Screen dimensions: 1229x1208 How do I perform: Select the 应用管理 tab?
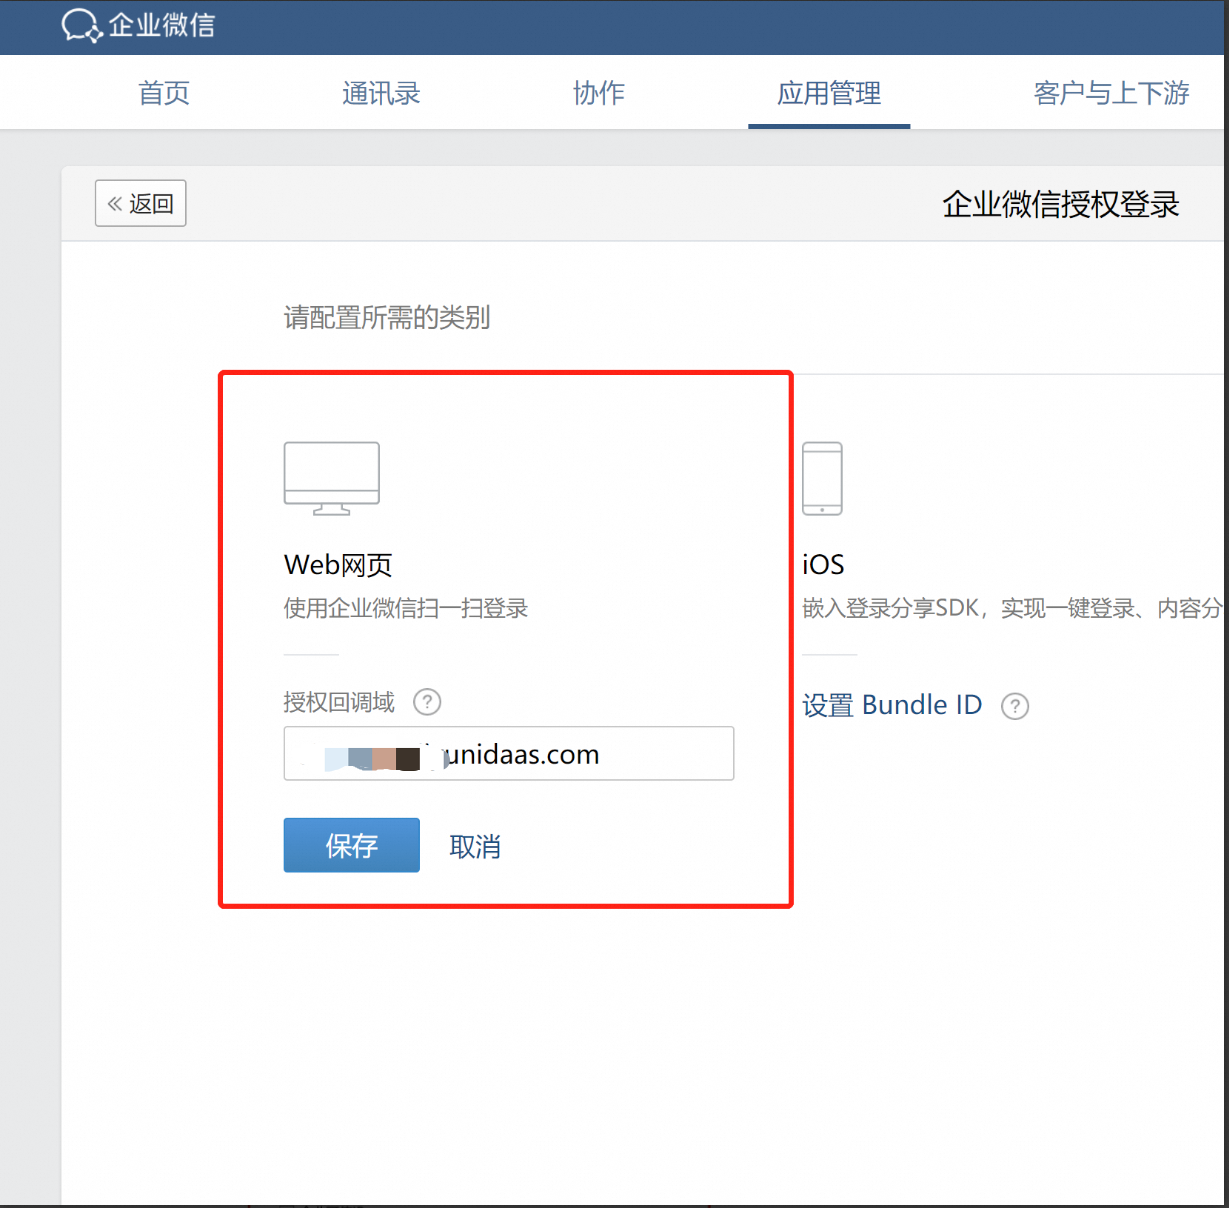point(829,93)
